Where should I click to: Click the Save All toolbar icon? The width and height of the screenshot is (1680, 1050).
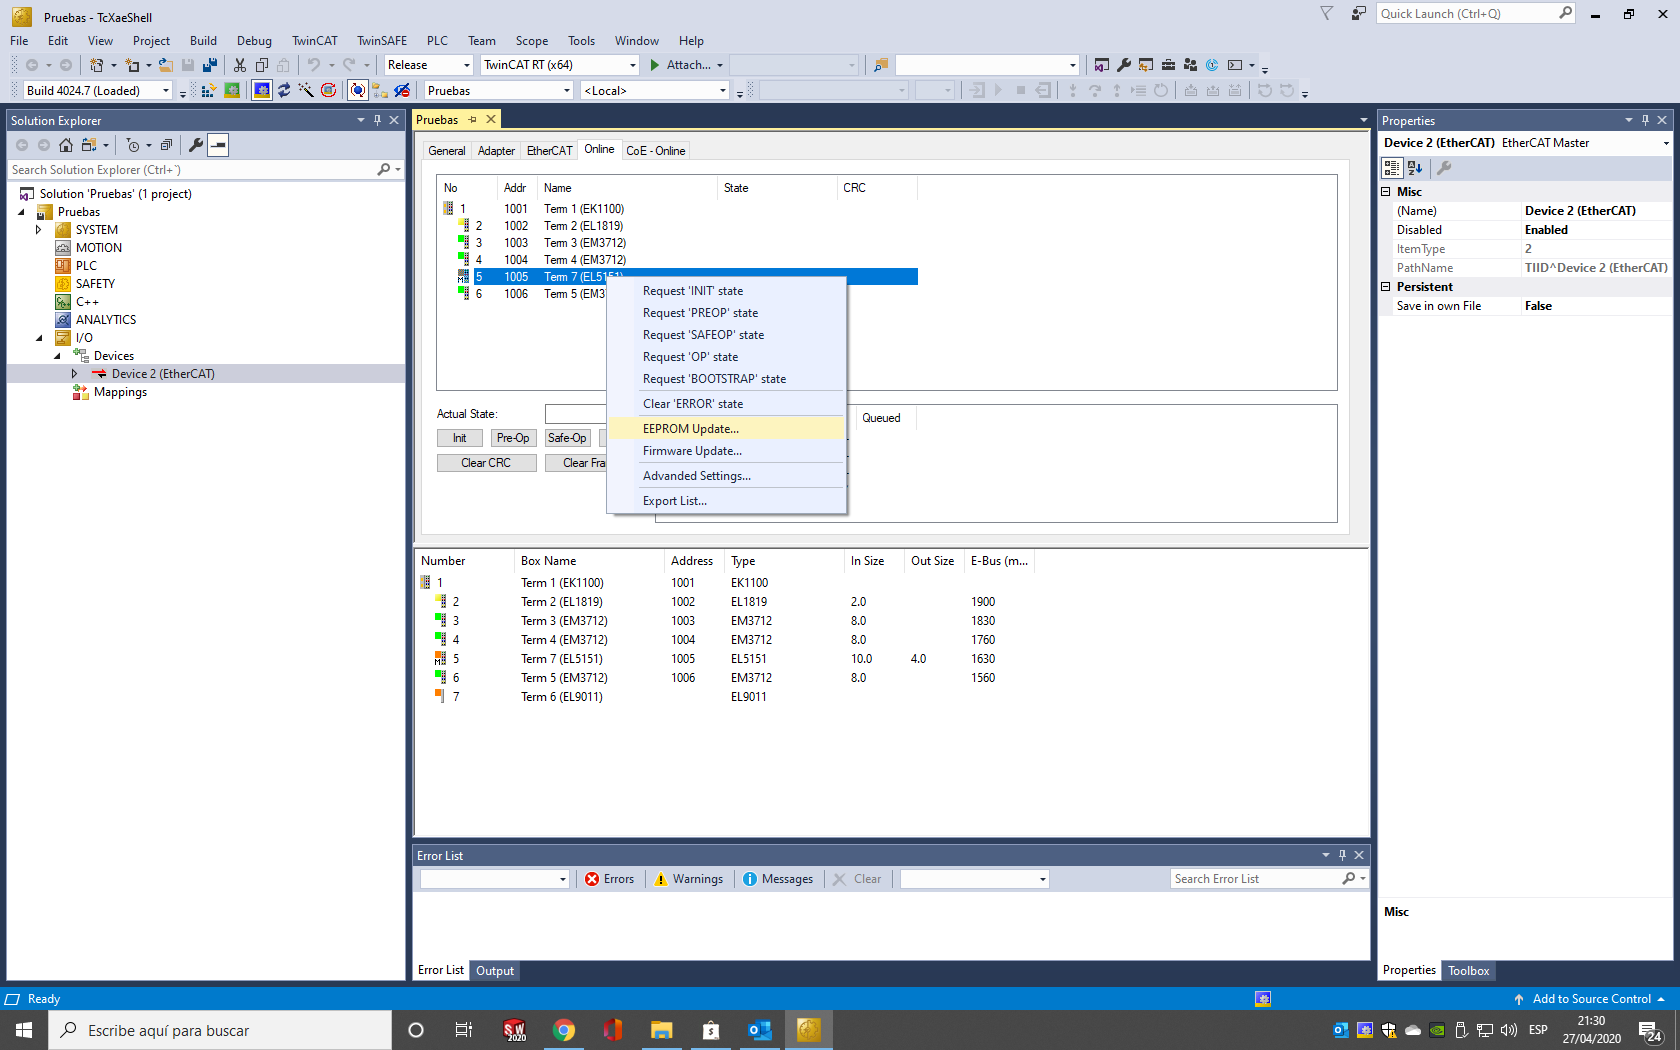pyautogui.click(x=210, y=65)
